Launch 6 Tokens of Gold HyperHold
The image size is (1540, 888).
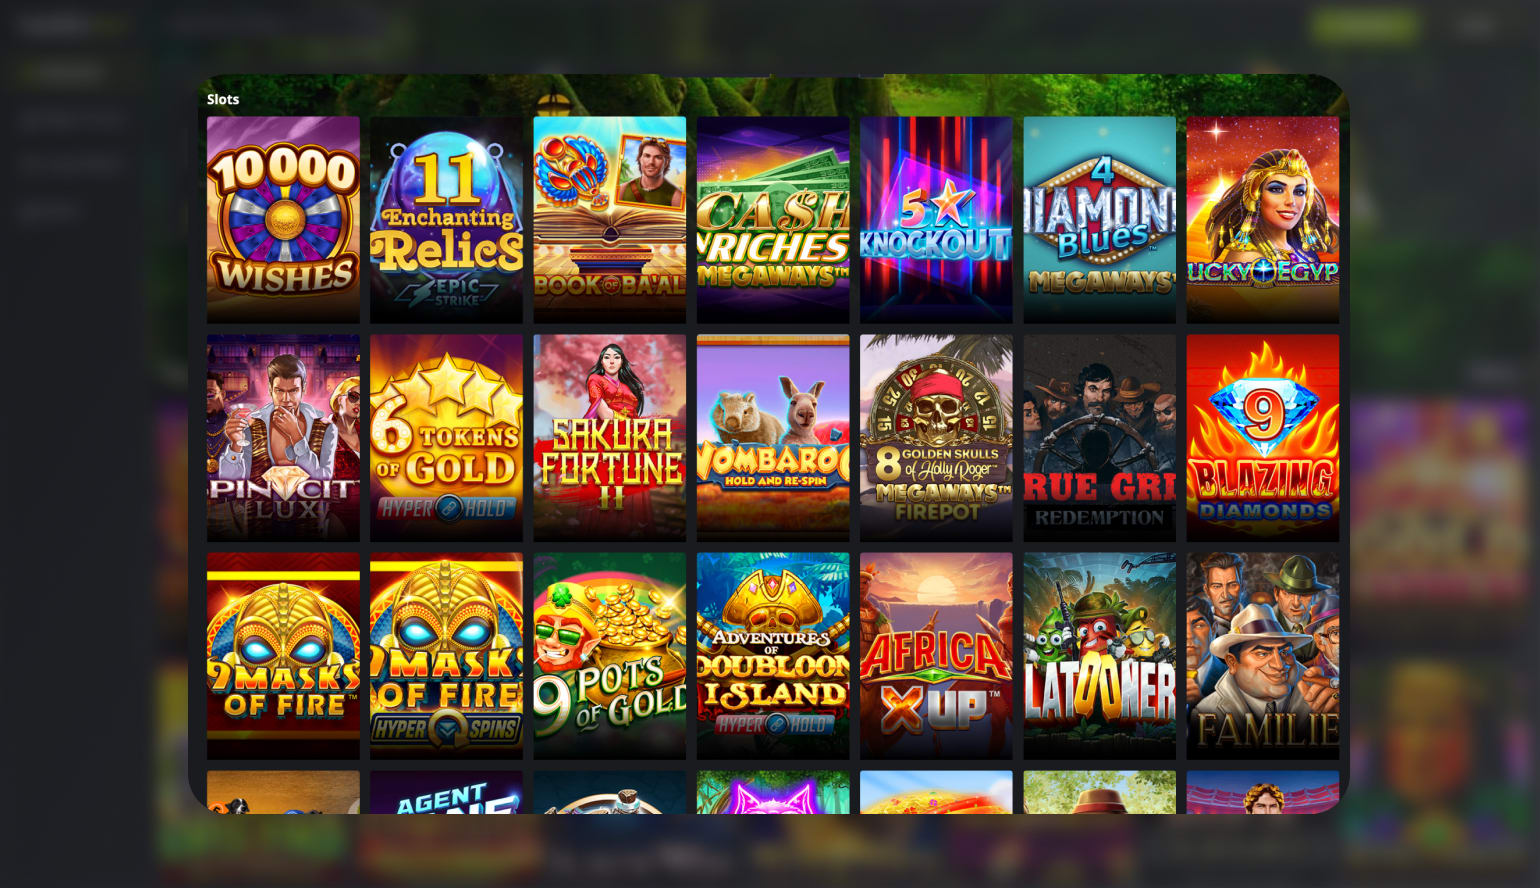click(446, 438)
